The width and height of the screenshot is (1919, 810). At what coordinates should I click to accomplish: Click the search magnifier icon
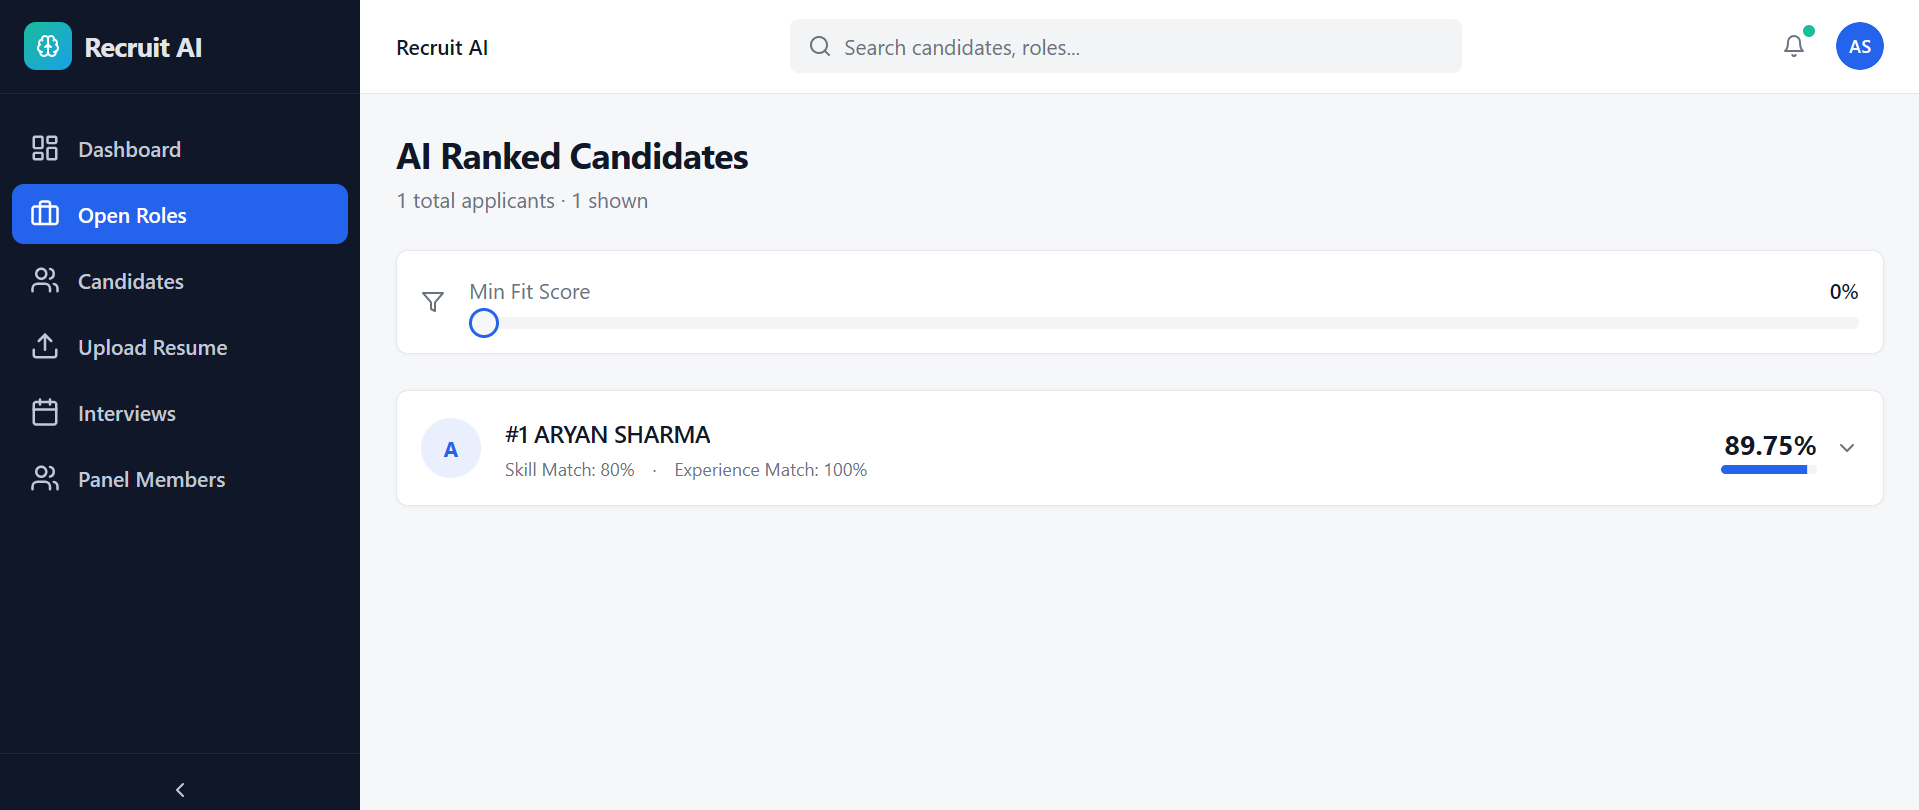pyautogui.click(x=820, y=46)
